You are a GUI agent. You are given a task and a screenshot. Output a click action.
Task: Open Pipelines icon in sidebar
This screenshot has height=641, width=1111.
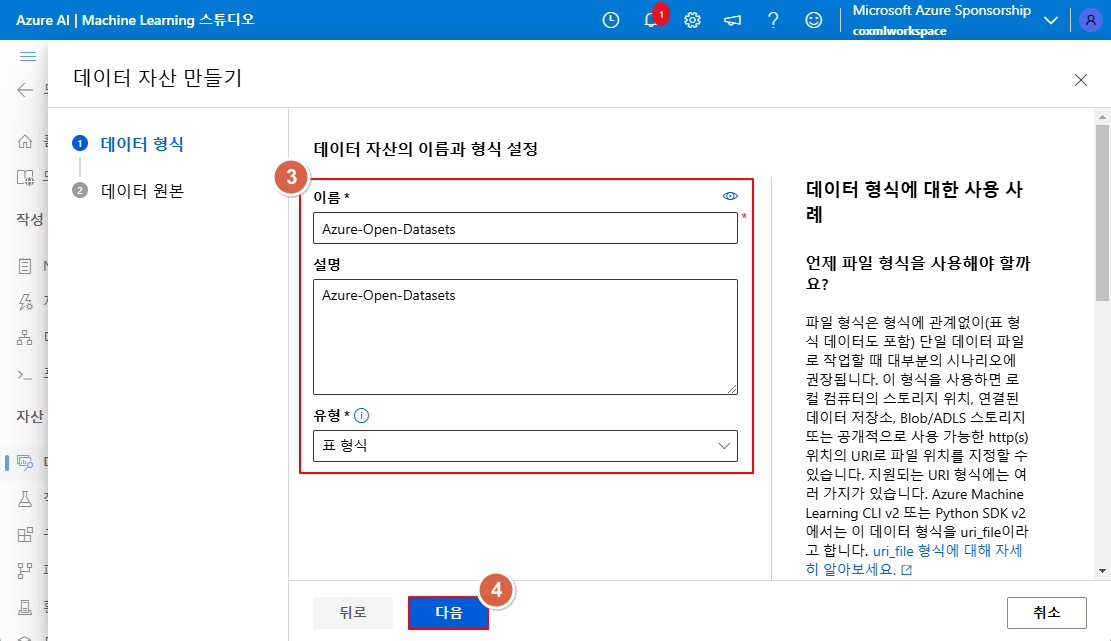click(x=25, y=570)
